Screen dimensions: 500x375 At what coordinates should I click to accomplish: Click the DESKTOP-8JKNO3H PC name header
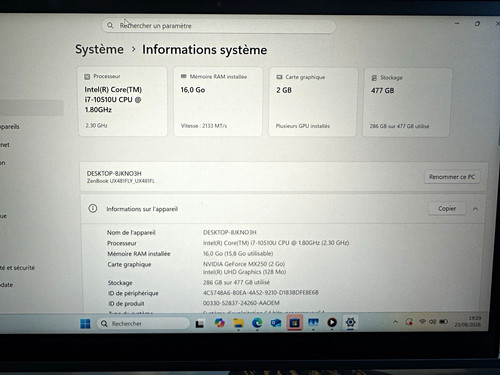(x=114, y=173)
